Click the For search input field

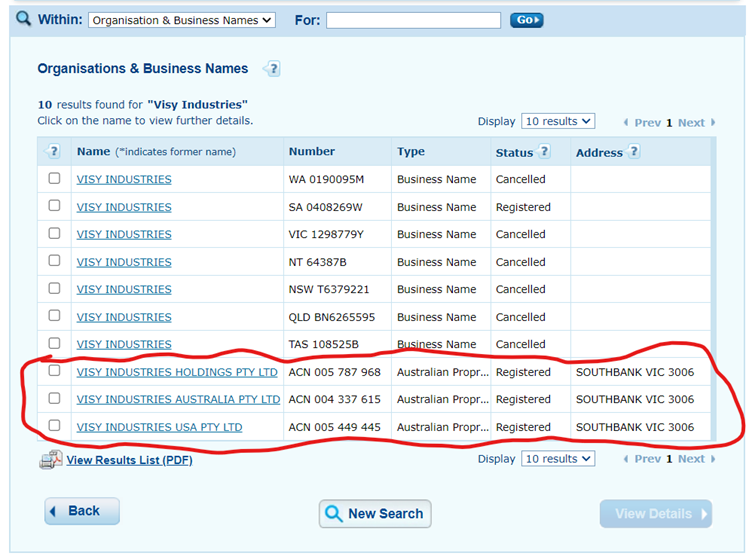413,20
